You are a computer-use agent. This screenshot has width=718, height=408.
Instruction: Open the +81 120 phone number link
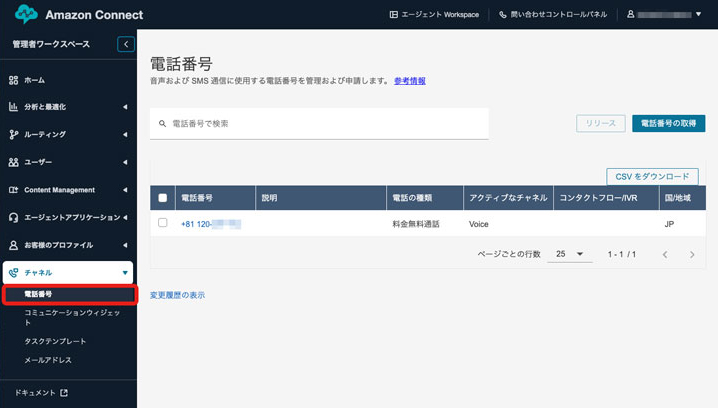tap(211, 224)
